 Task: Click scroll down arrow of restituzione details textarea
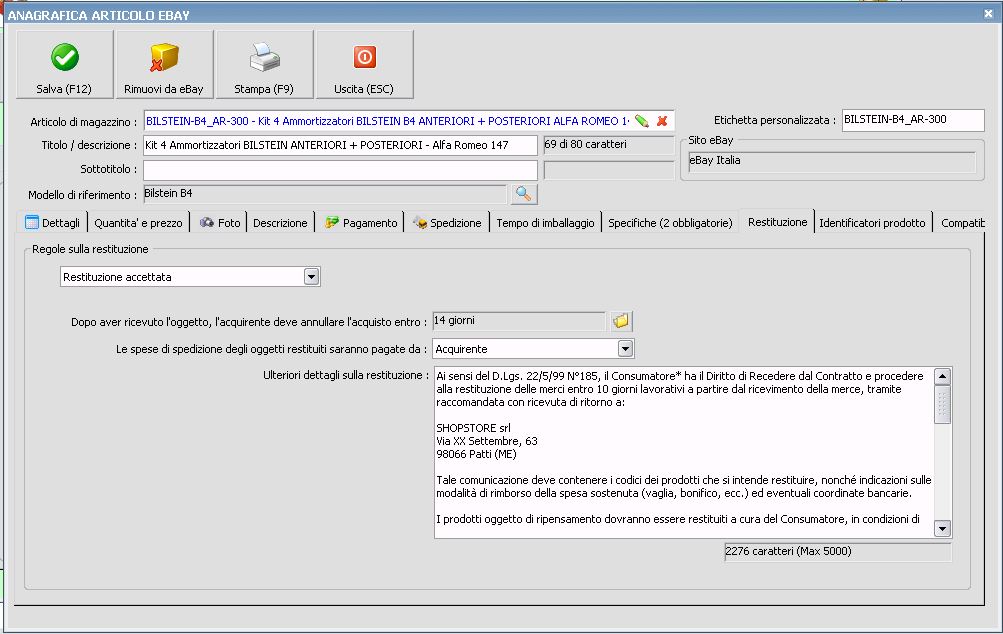(x=942, y=528)
